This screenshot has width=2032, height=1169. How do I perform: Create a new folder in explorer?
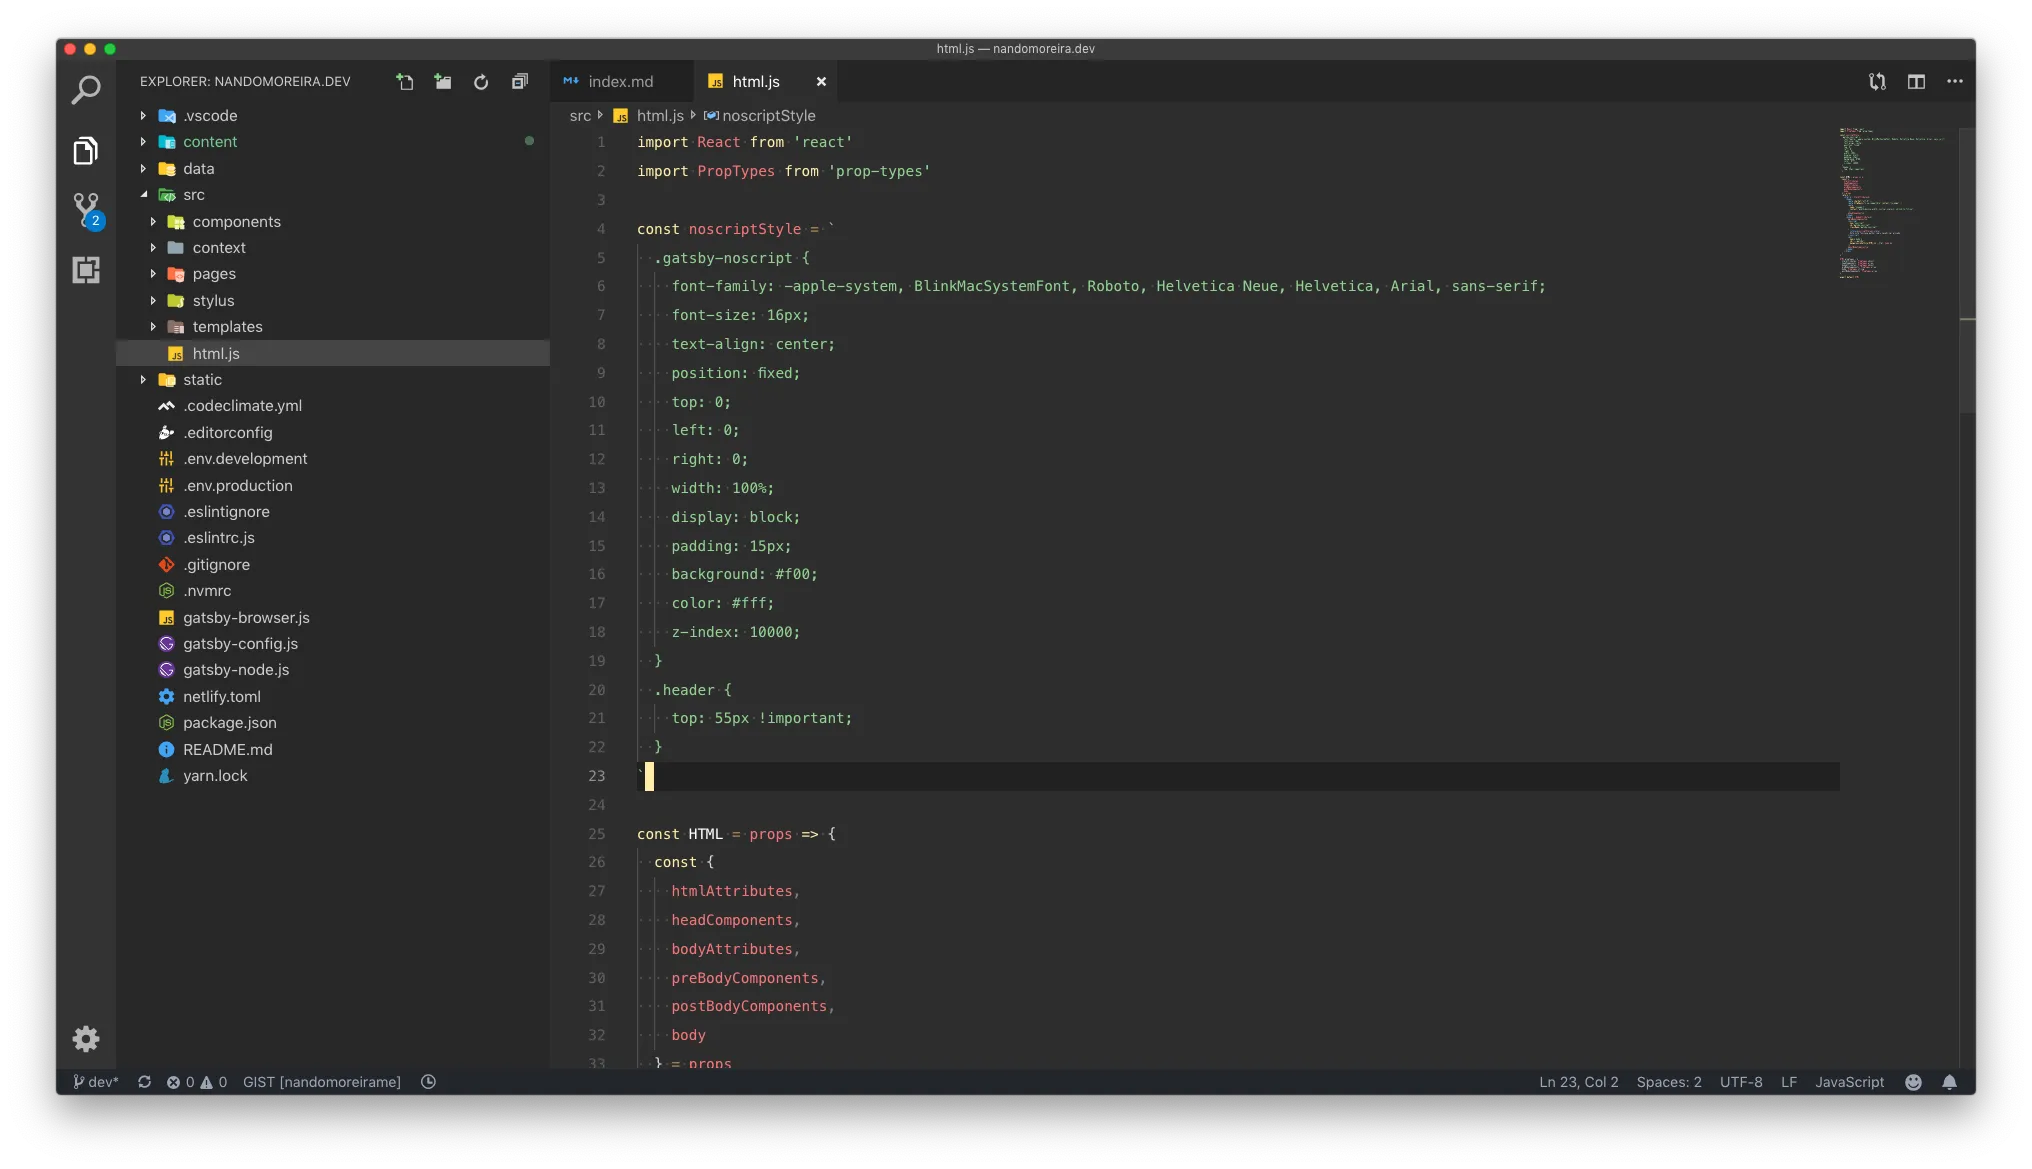[x=443, y=82]
